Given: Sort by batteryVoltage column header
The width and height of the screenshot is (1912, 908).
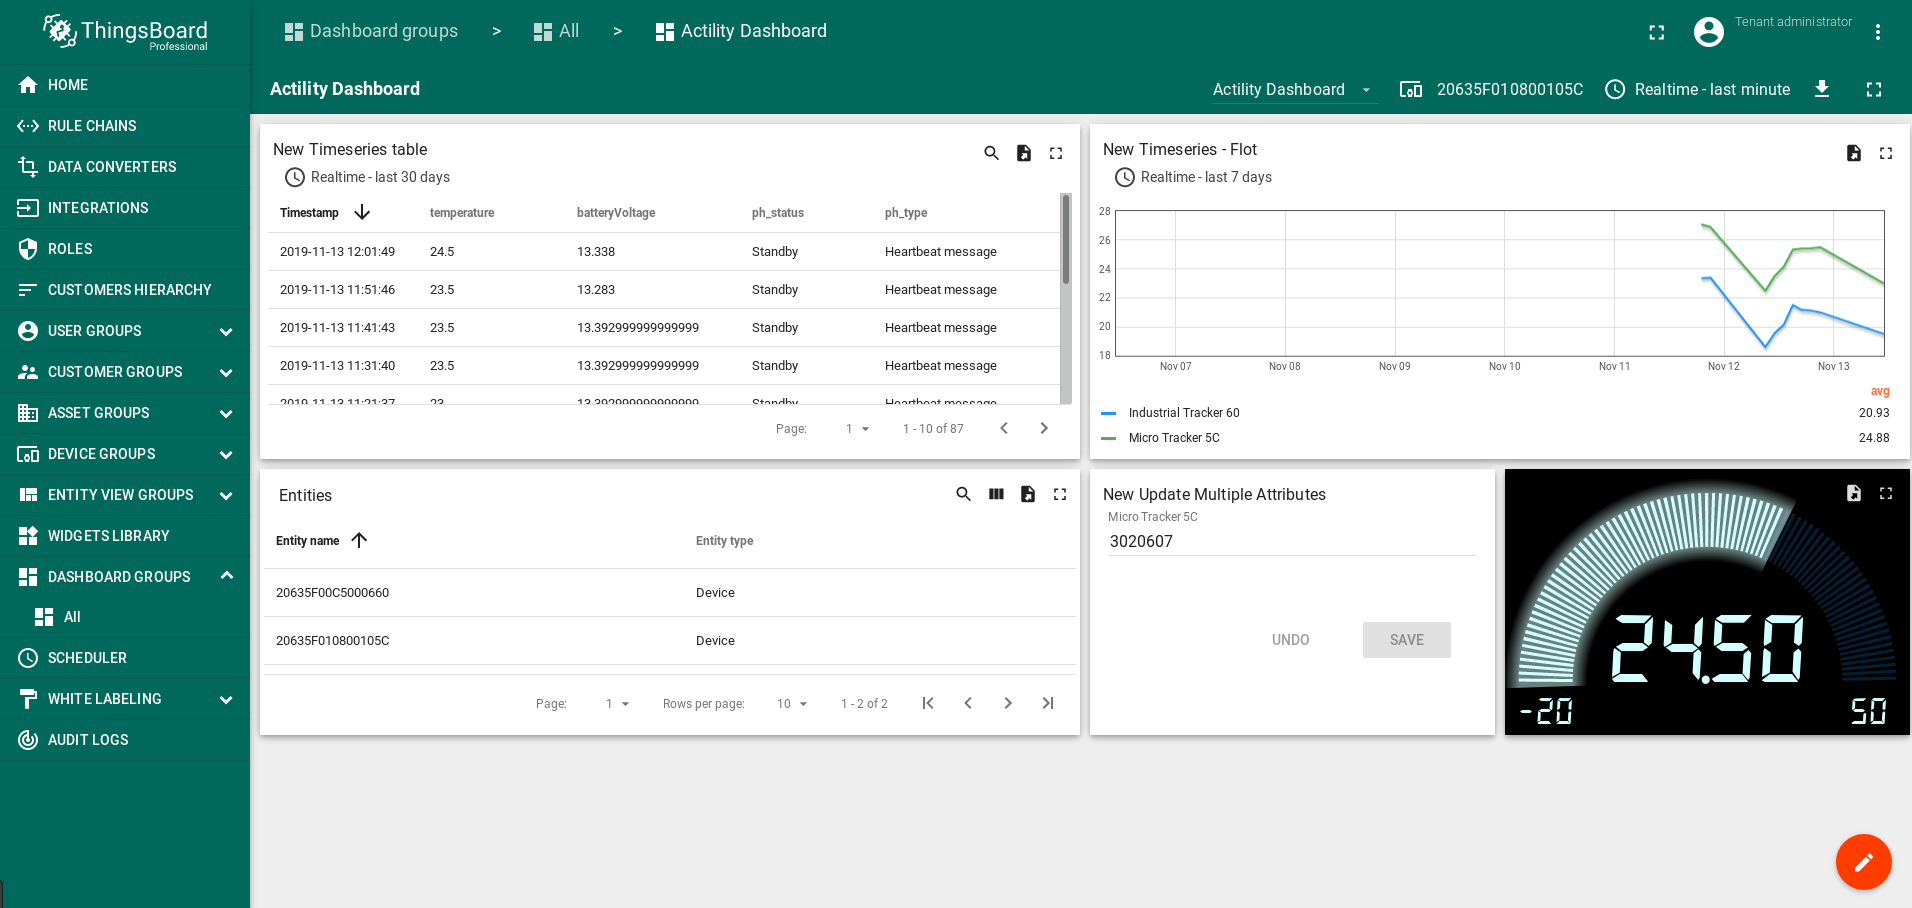Looking at the screenshot, I should (616, 213).
